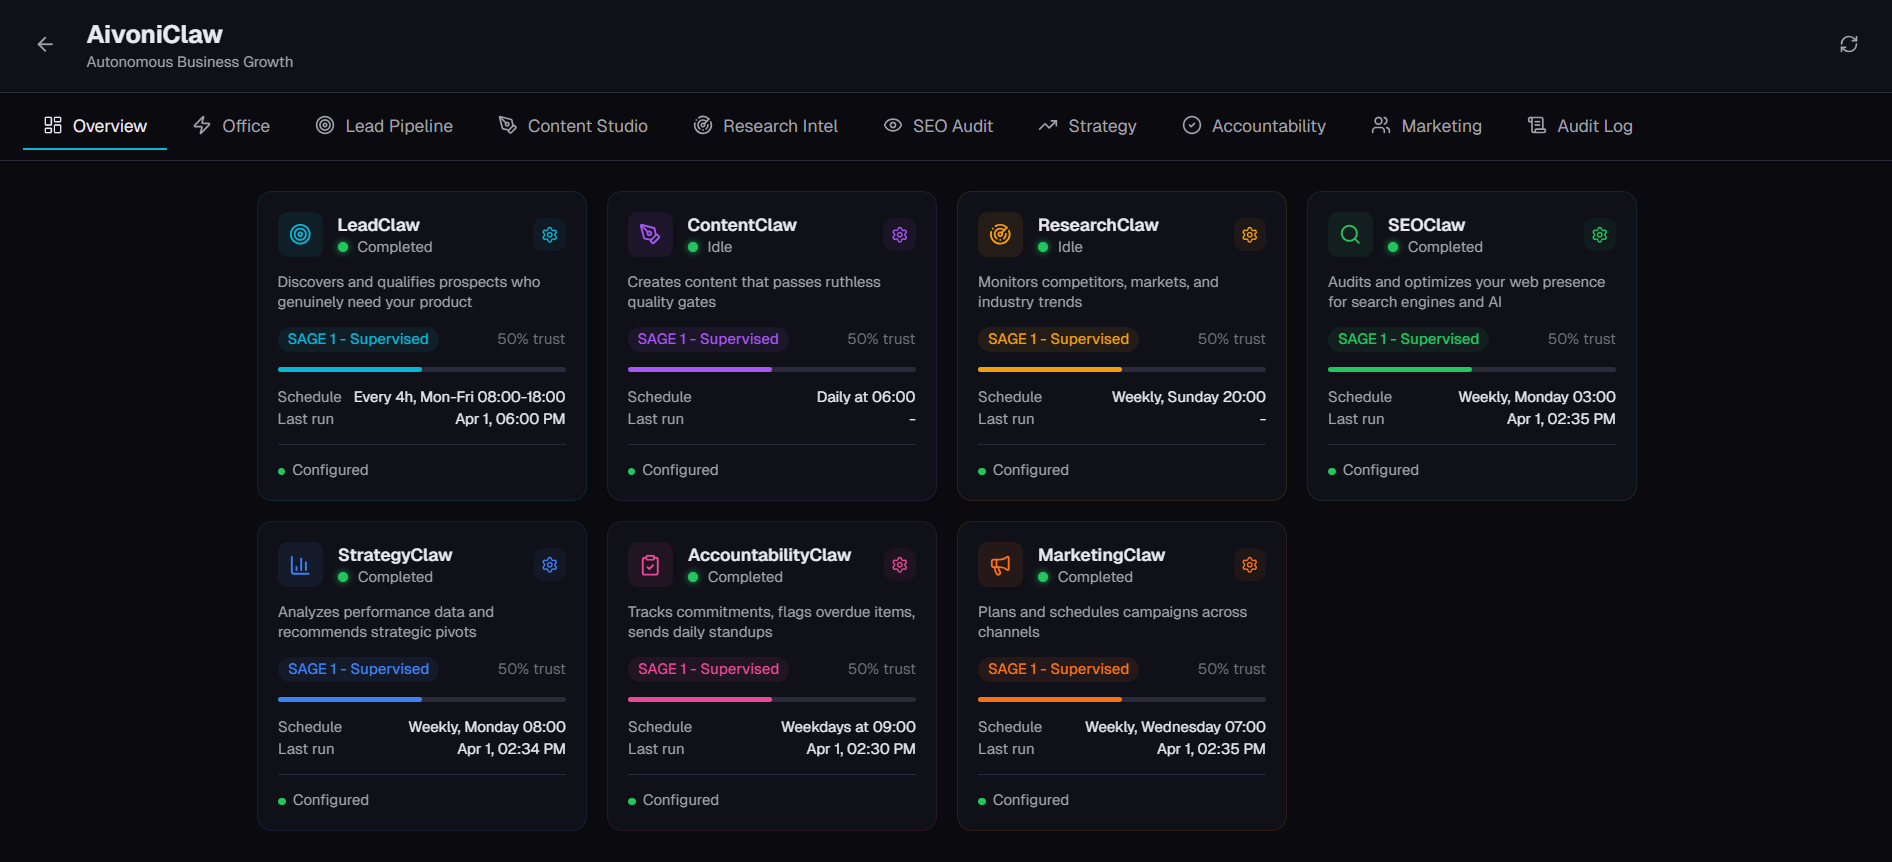Open the Audit Log tab
The image size is (1892, 862).
pyautogui.click(x=1580, y=126)
